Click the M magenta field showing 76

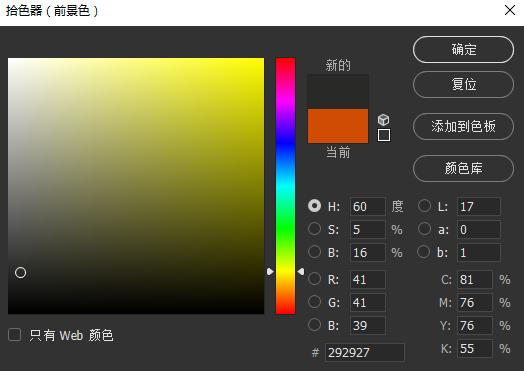click(475, 302)
